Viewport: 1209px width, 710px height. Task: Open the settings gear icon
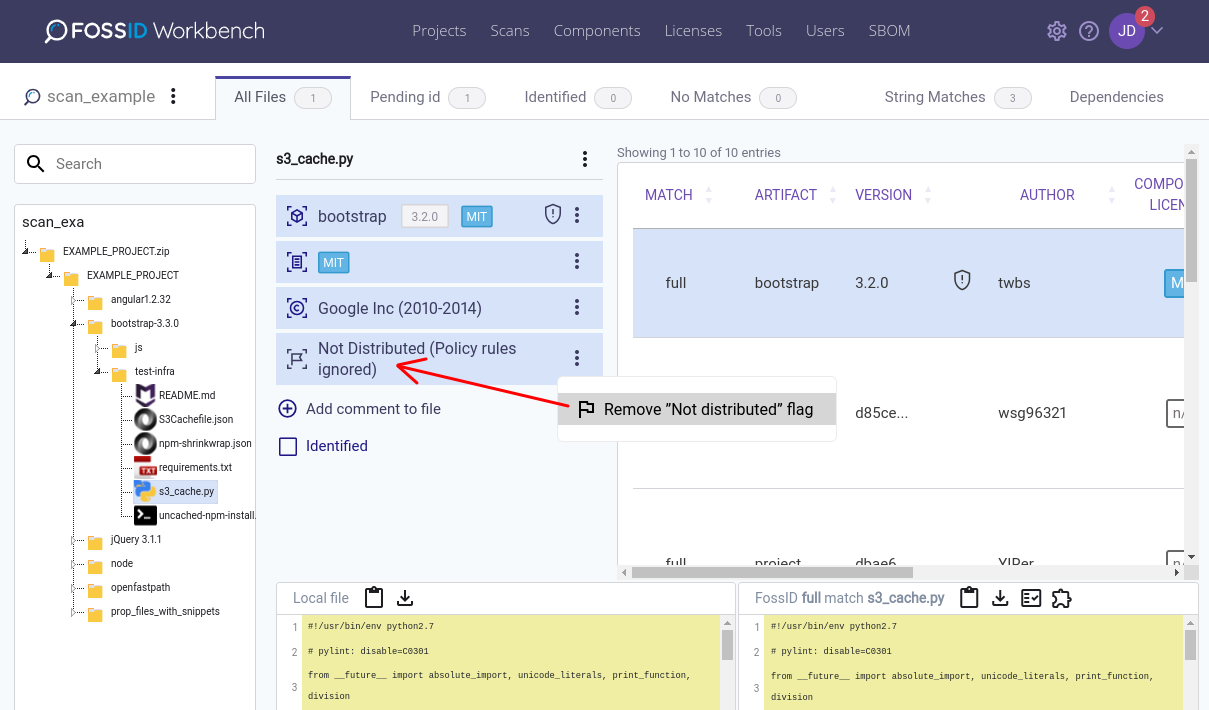click(1057, 31)
